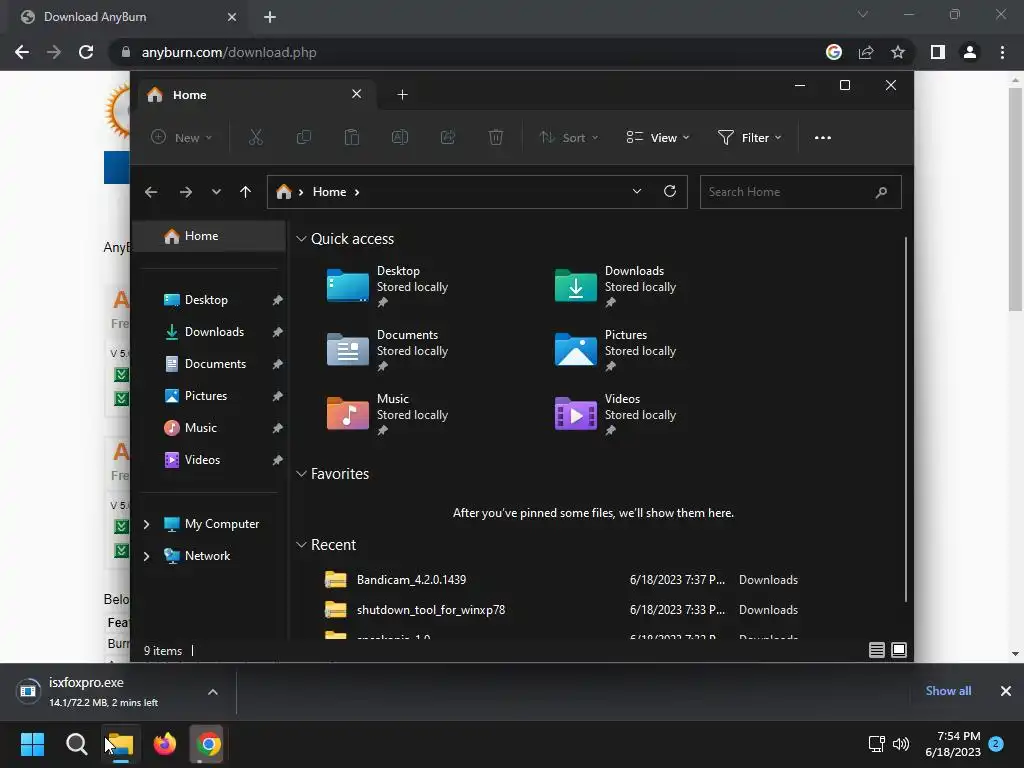Open Desktop folder in Quick access
1024x768 pixels.
[x=387, y=286]
